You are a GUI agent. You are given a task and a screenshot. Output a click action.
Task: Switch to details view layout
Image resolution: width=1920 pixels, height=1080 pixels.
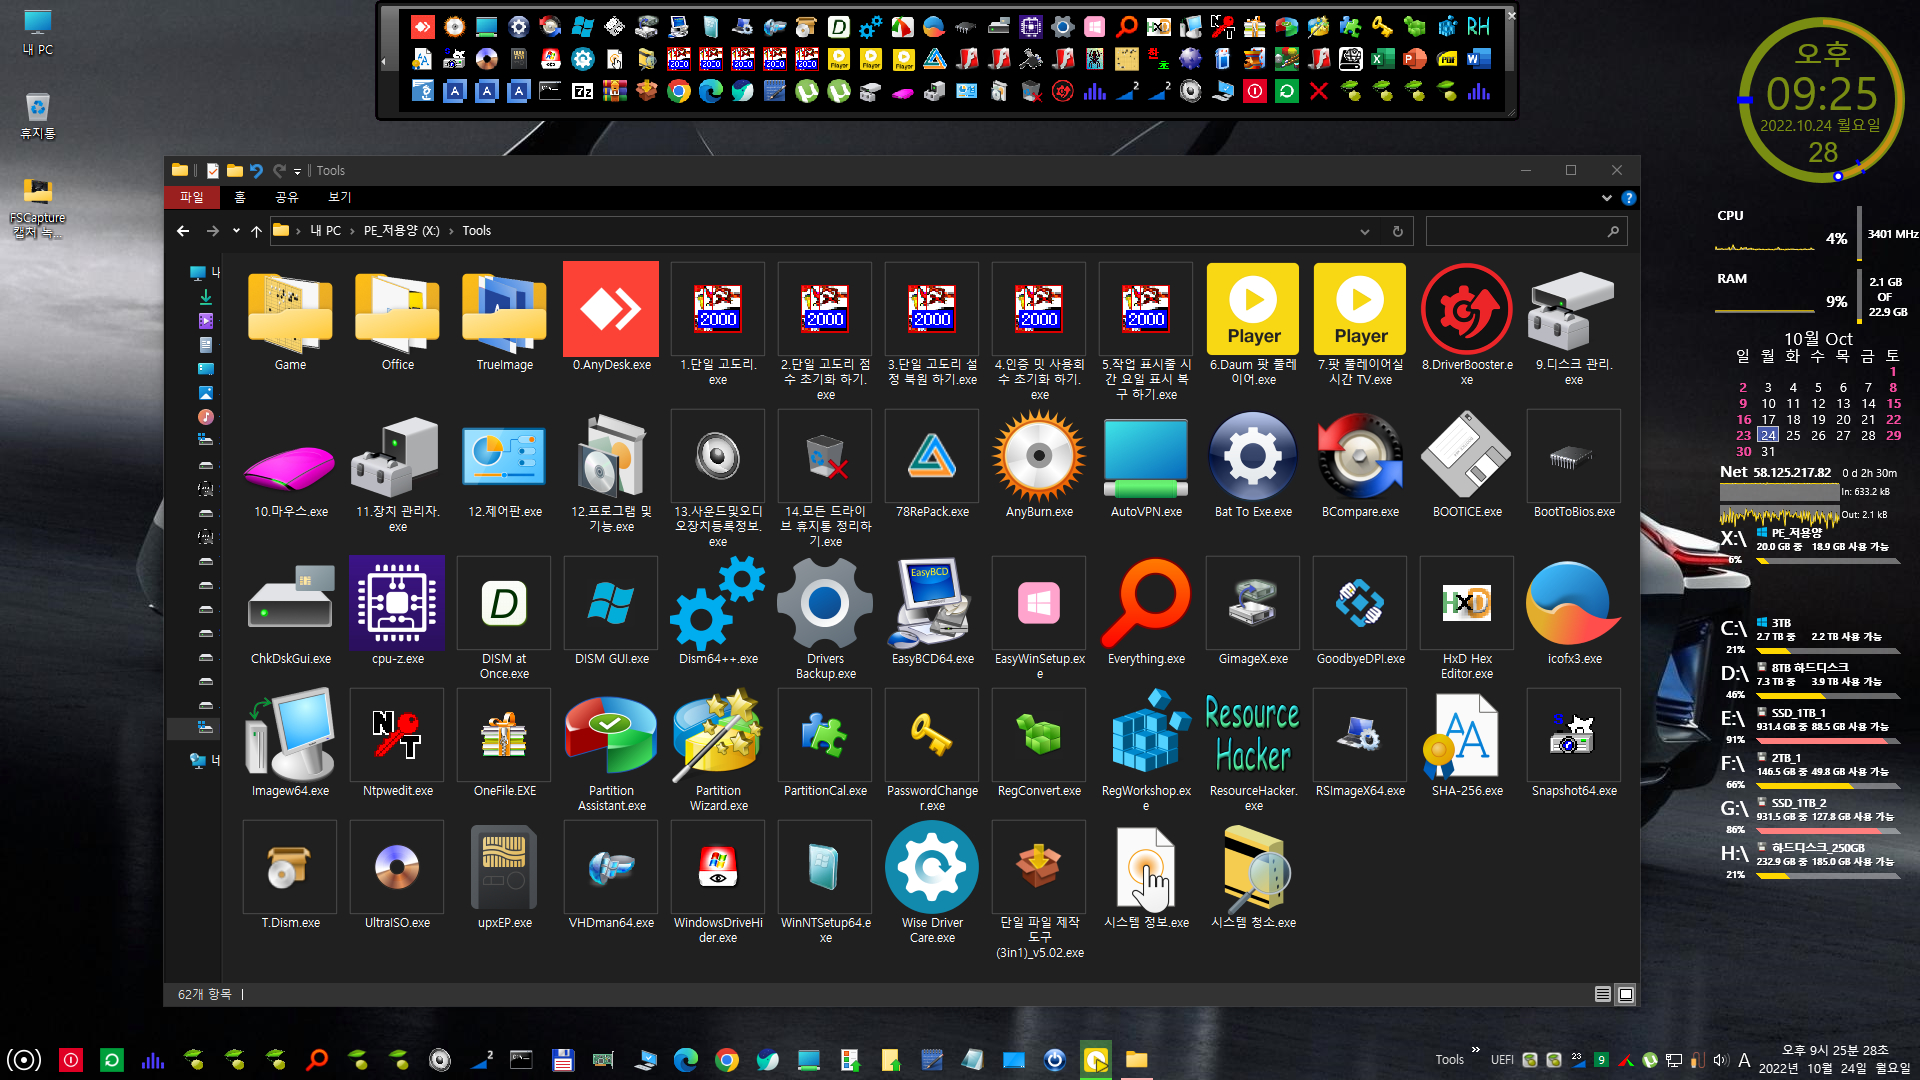tap(1602, 994)
